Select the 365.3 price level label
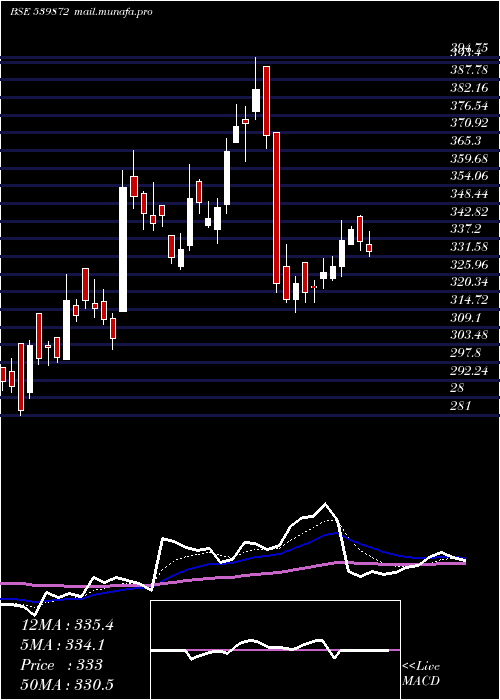The width and height of the screenshot is (500, 700). pos(465,141)
